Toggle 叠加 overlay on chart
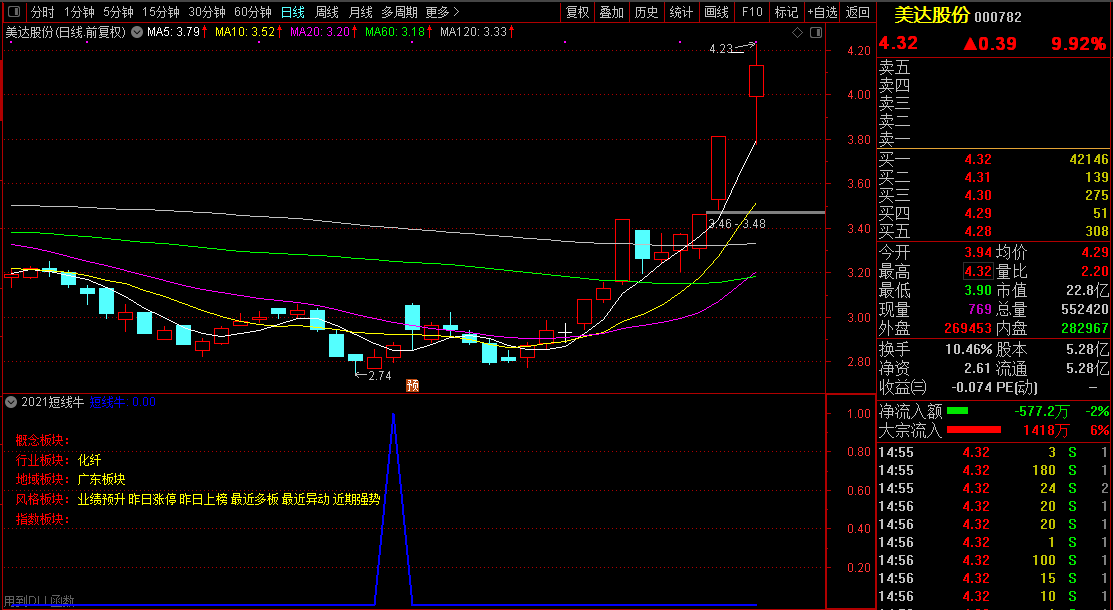 click(x=612, y=12)
